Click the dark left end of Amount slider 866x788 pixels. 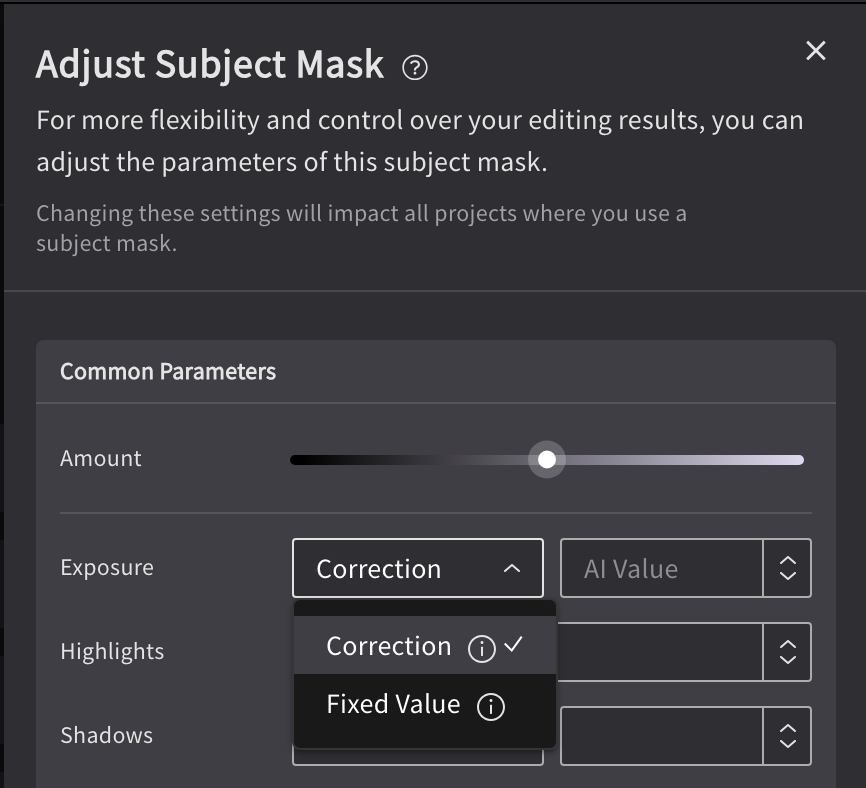(300, 460)
